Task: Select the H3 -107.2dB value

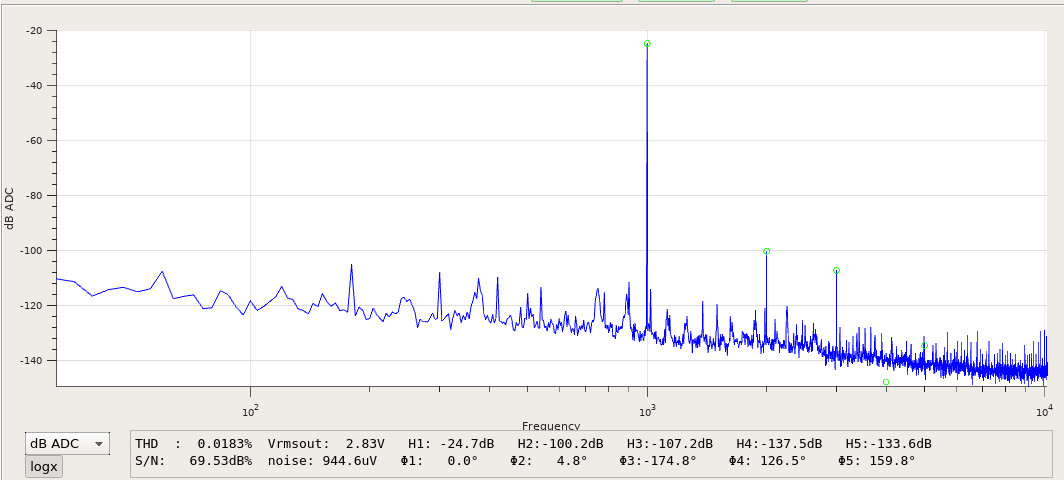Action: [x=670, y=443]
